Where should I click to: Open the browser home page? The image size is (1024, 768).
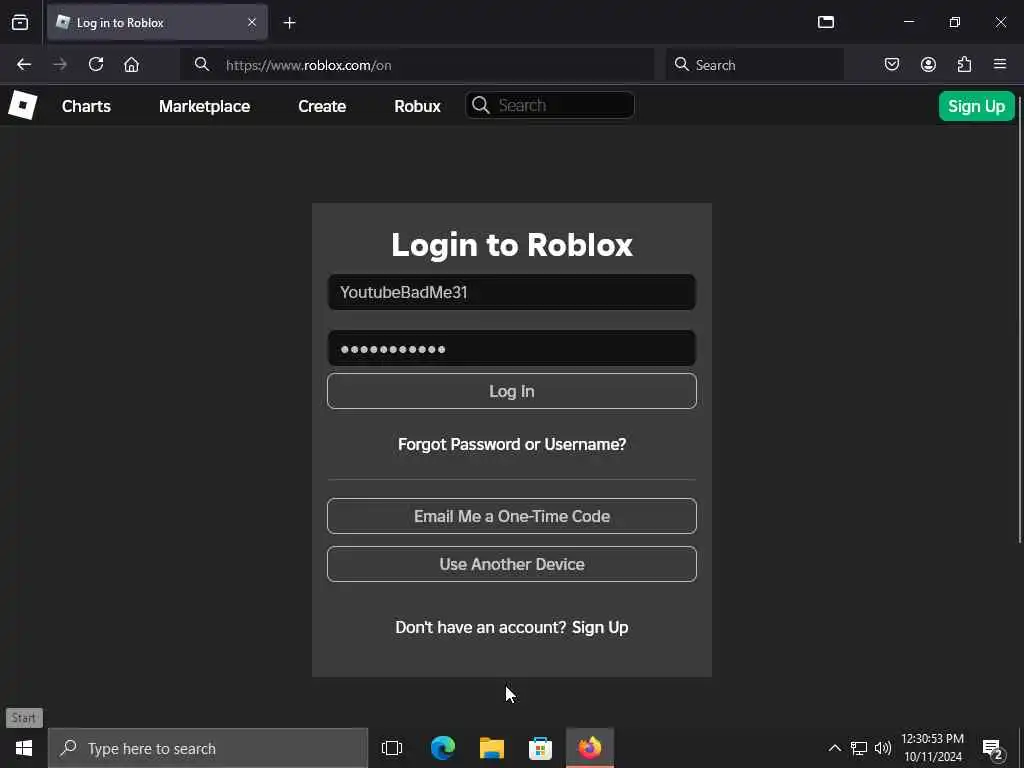point(131,65)
